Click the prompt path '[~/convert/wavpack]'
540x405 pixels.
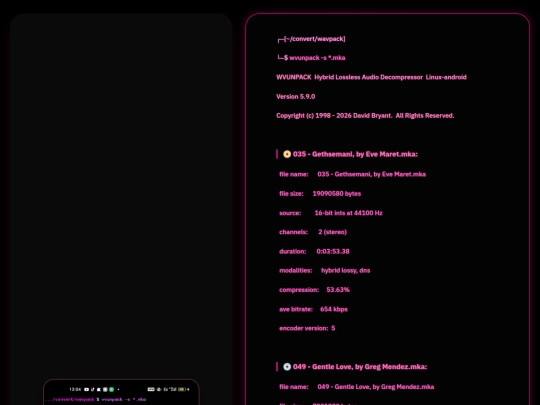tap(315, 39)
